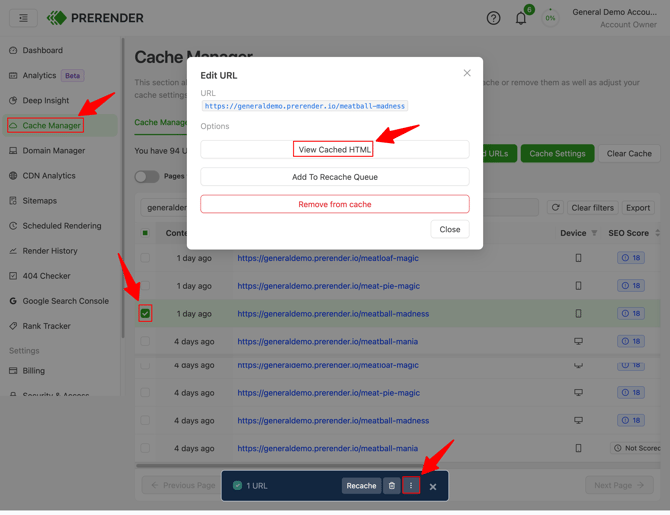The height and width of the screenshot is (515, 670).
Task: Click the General Demo Account name
Action: 614,12
